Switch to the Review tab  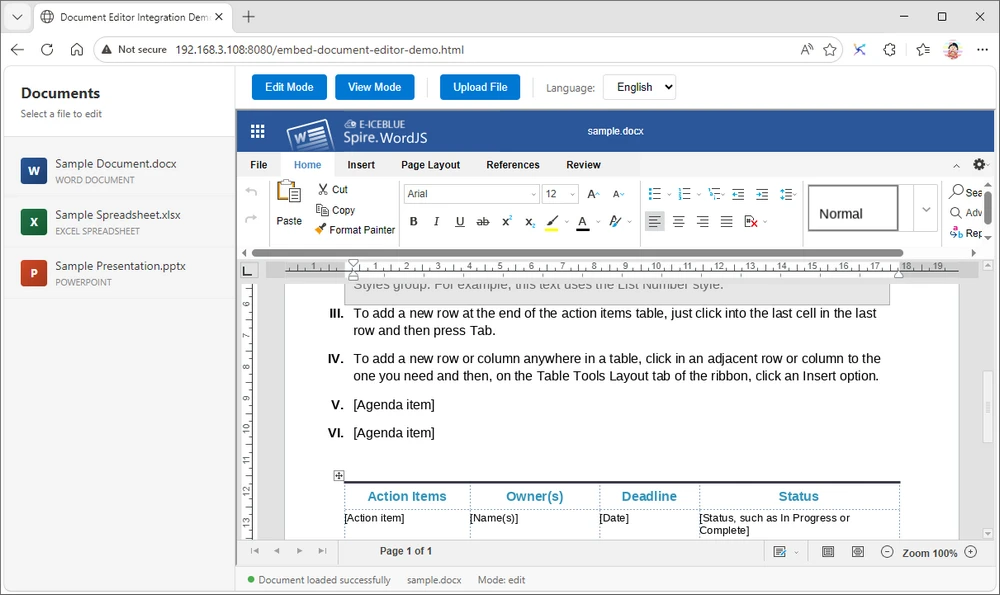pos(584,165)
